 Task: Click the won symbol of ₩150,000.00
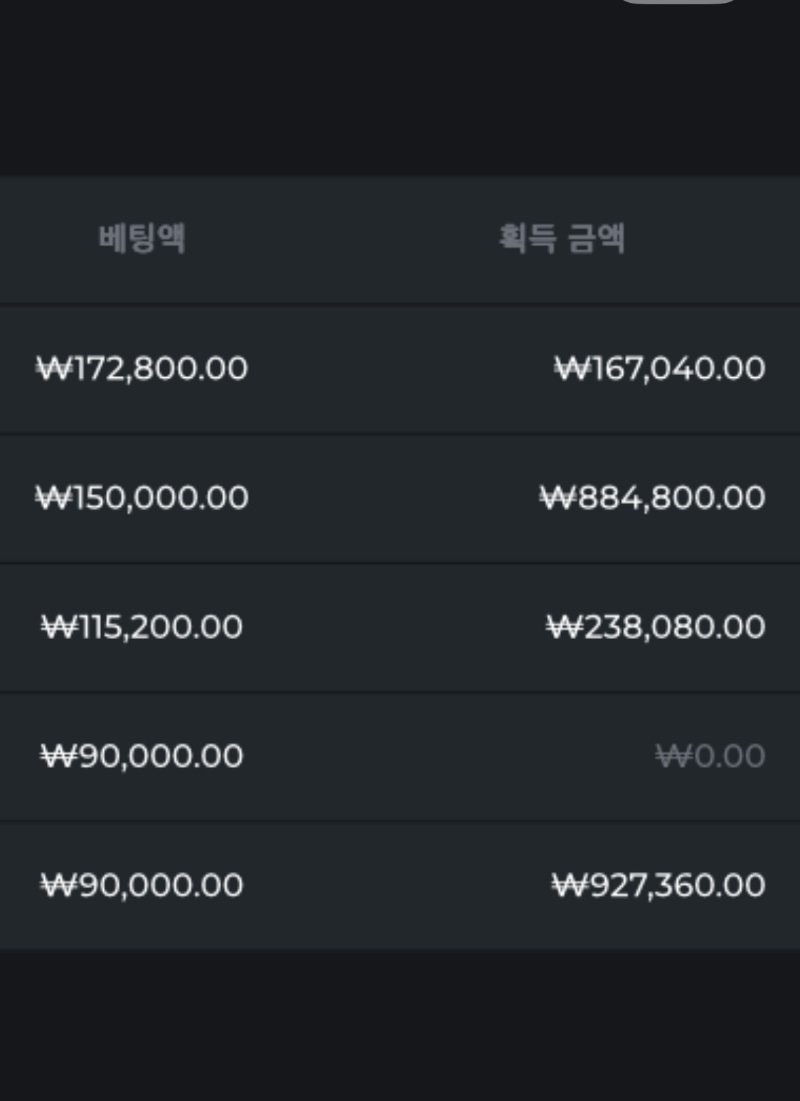point(50,498)
